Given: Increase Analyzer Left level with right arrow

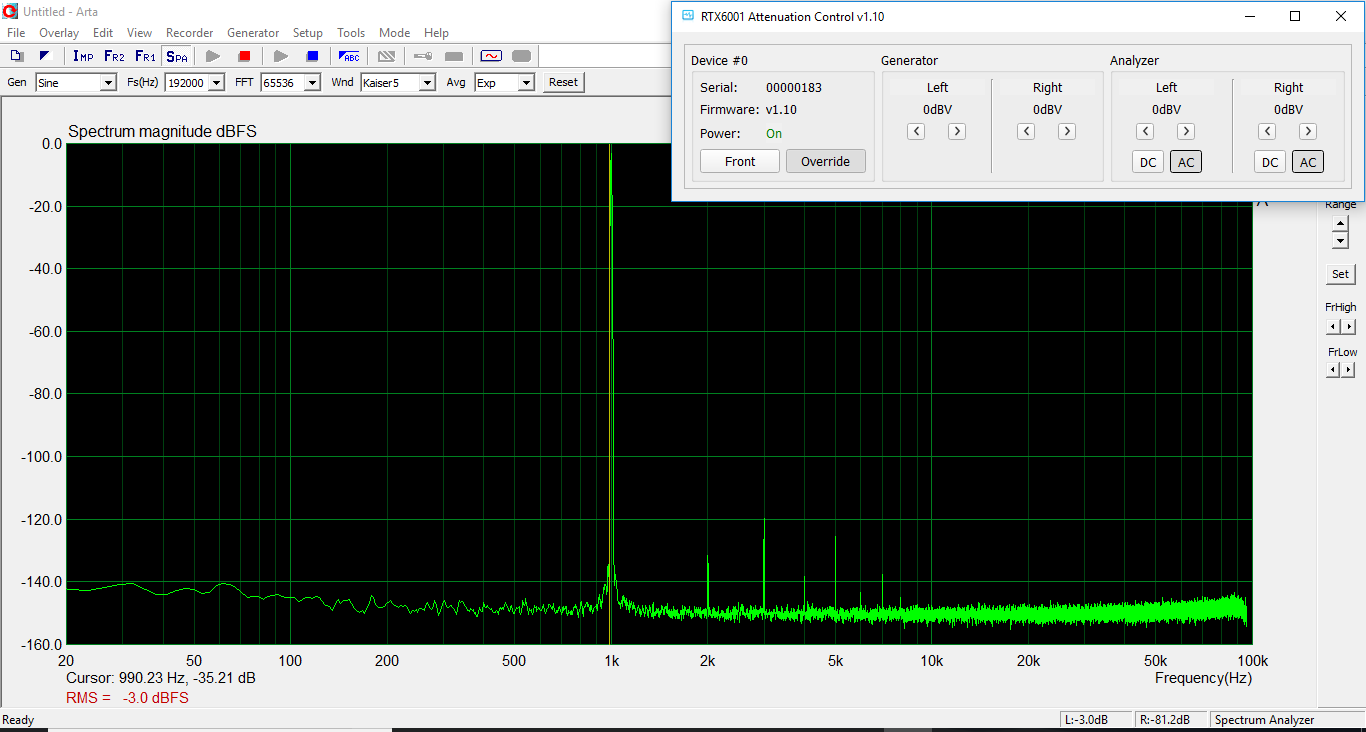Looking at the screenshot, I should tap(1186, 131).
